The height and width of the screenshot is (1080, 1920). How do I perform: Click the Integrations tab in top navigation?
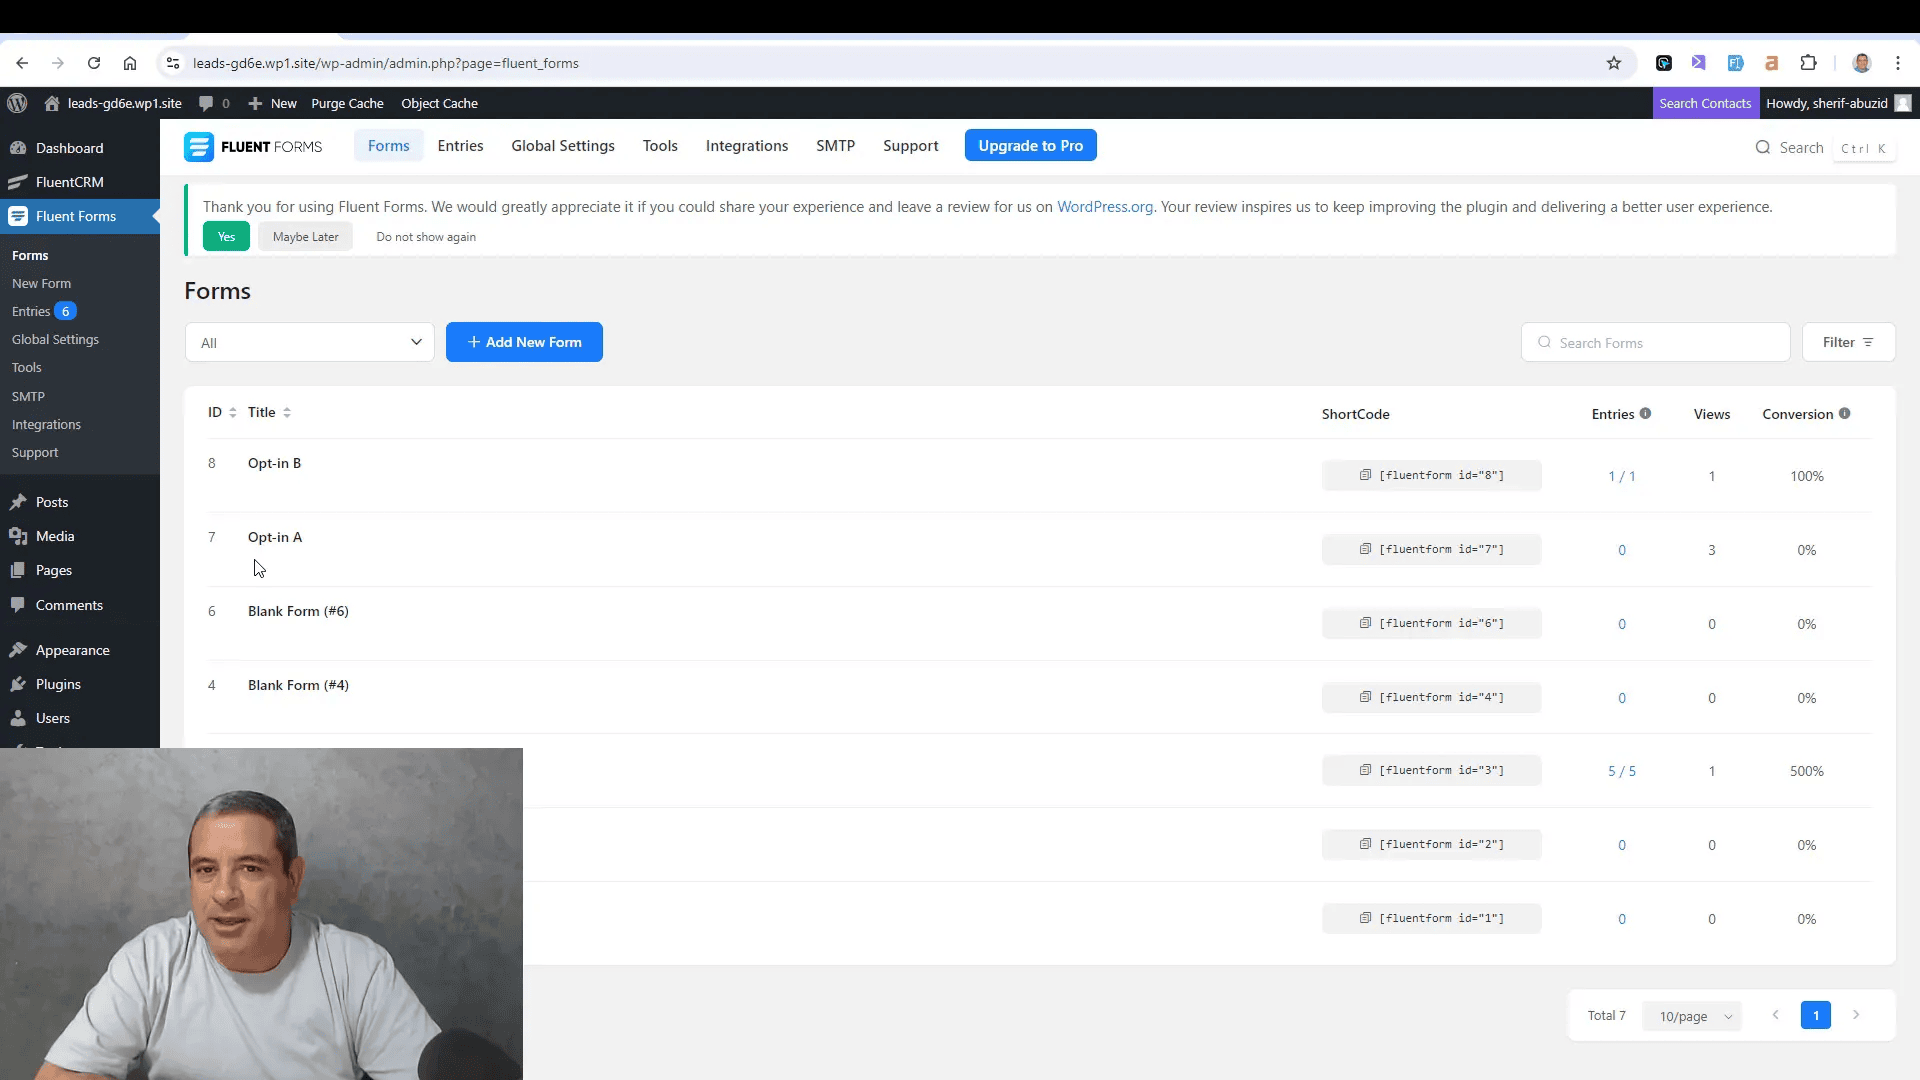tap(748, 145)
